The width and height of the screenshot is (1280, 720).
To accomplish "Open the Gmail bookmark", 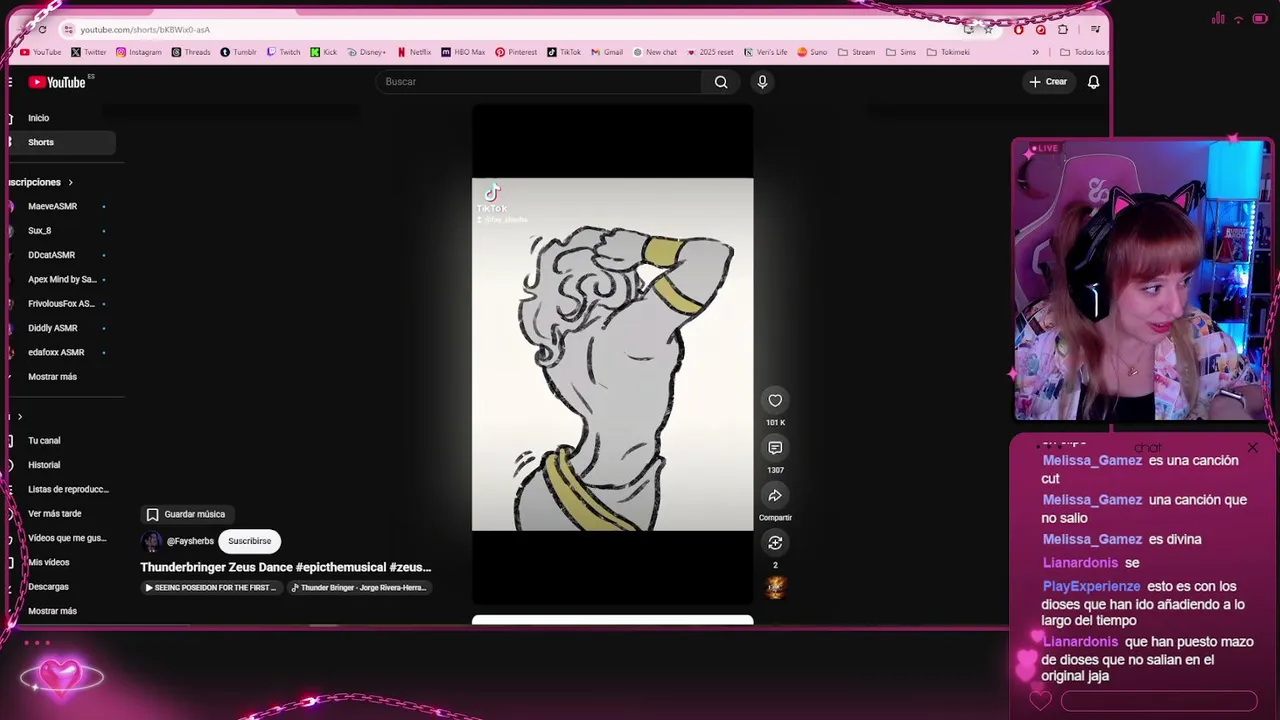I will tap(607, 52).
